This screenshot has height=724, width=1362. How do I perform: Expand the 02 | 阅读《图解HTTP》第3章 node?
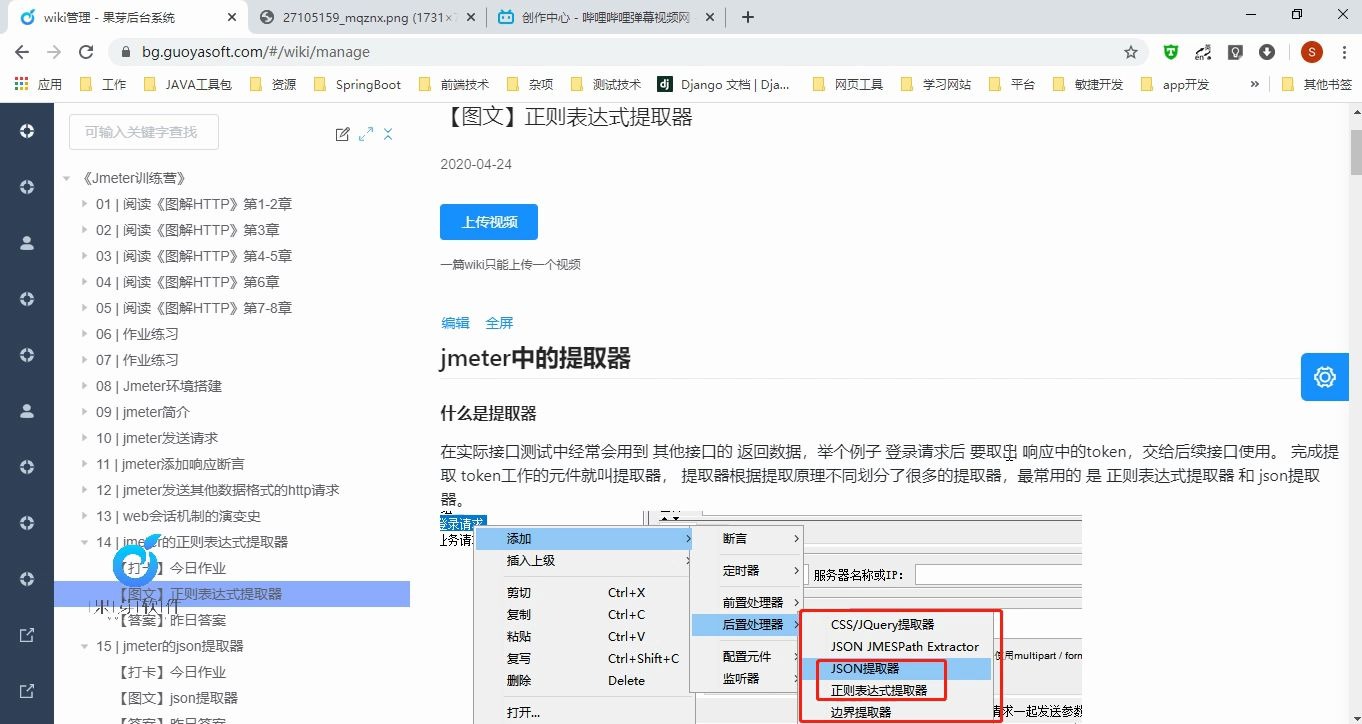point(85,230)
